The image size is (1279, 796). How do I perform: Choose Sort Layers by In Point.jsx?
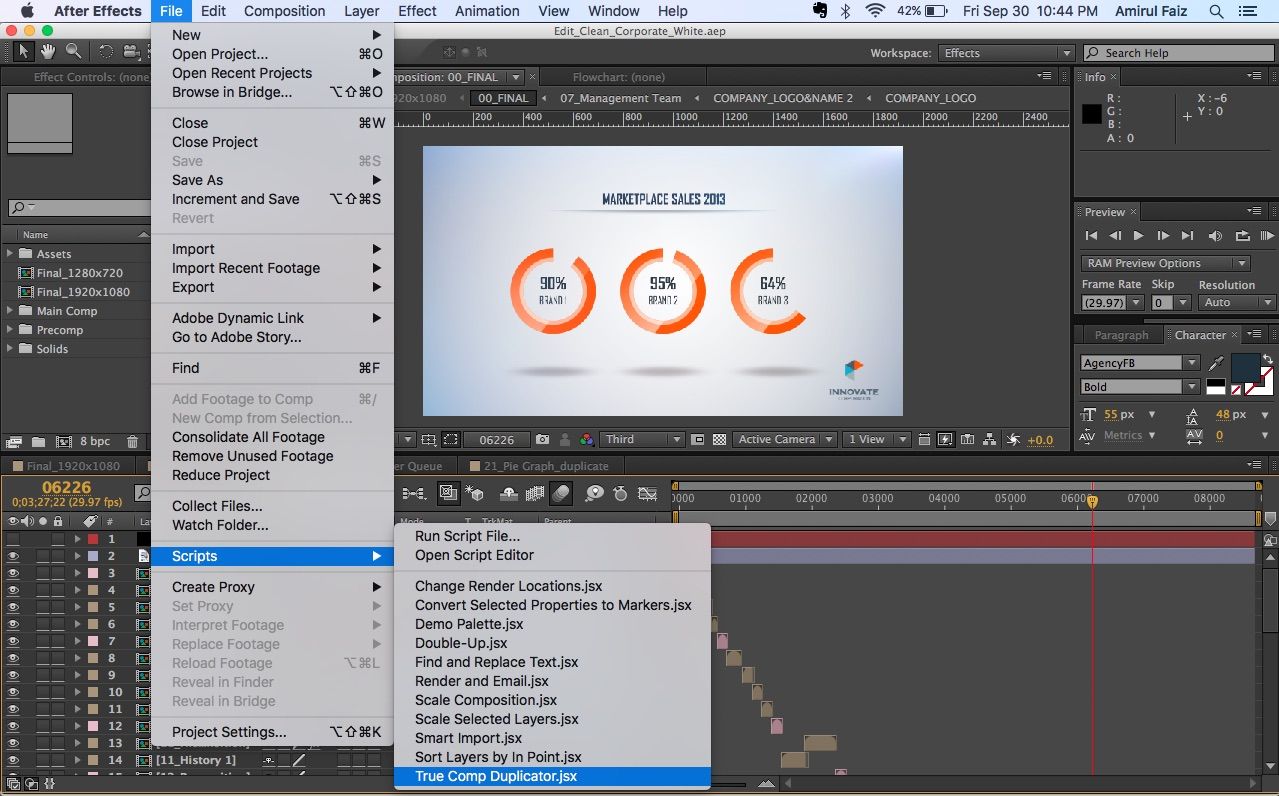[x=552, y=757]
